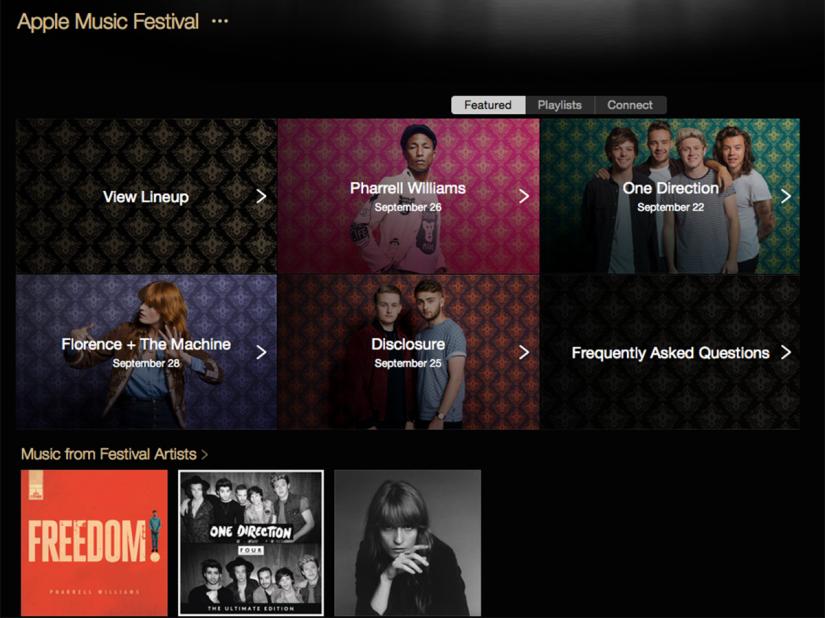Click the arrow on Florence + The Machine tile

(x=261, y=352)
